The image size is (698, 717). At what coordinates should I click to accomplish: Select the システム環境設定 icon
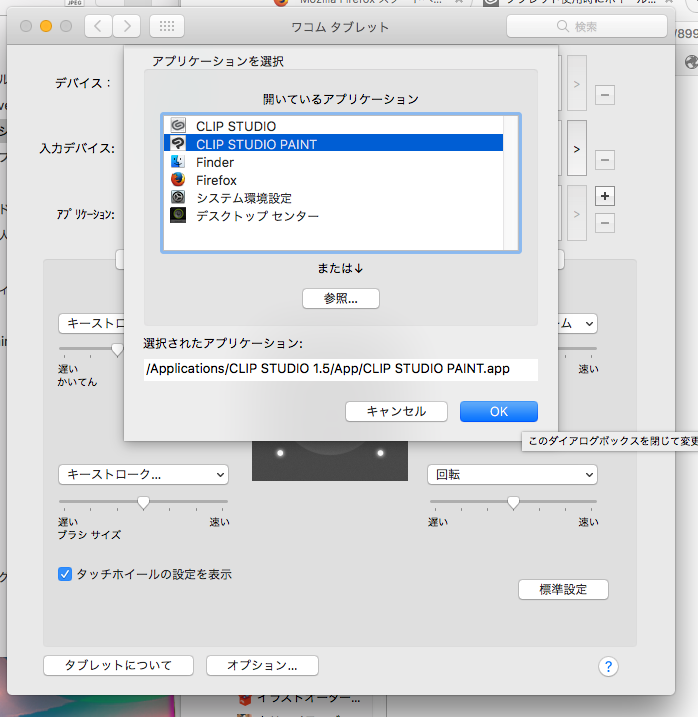click(178, 198)
